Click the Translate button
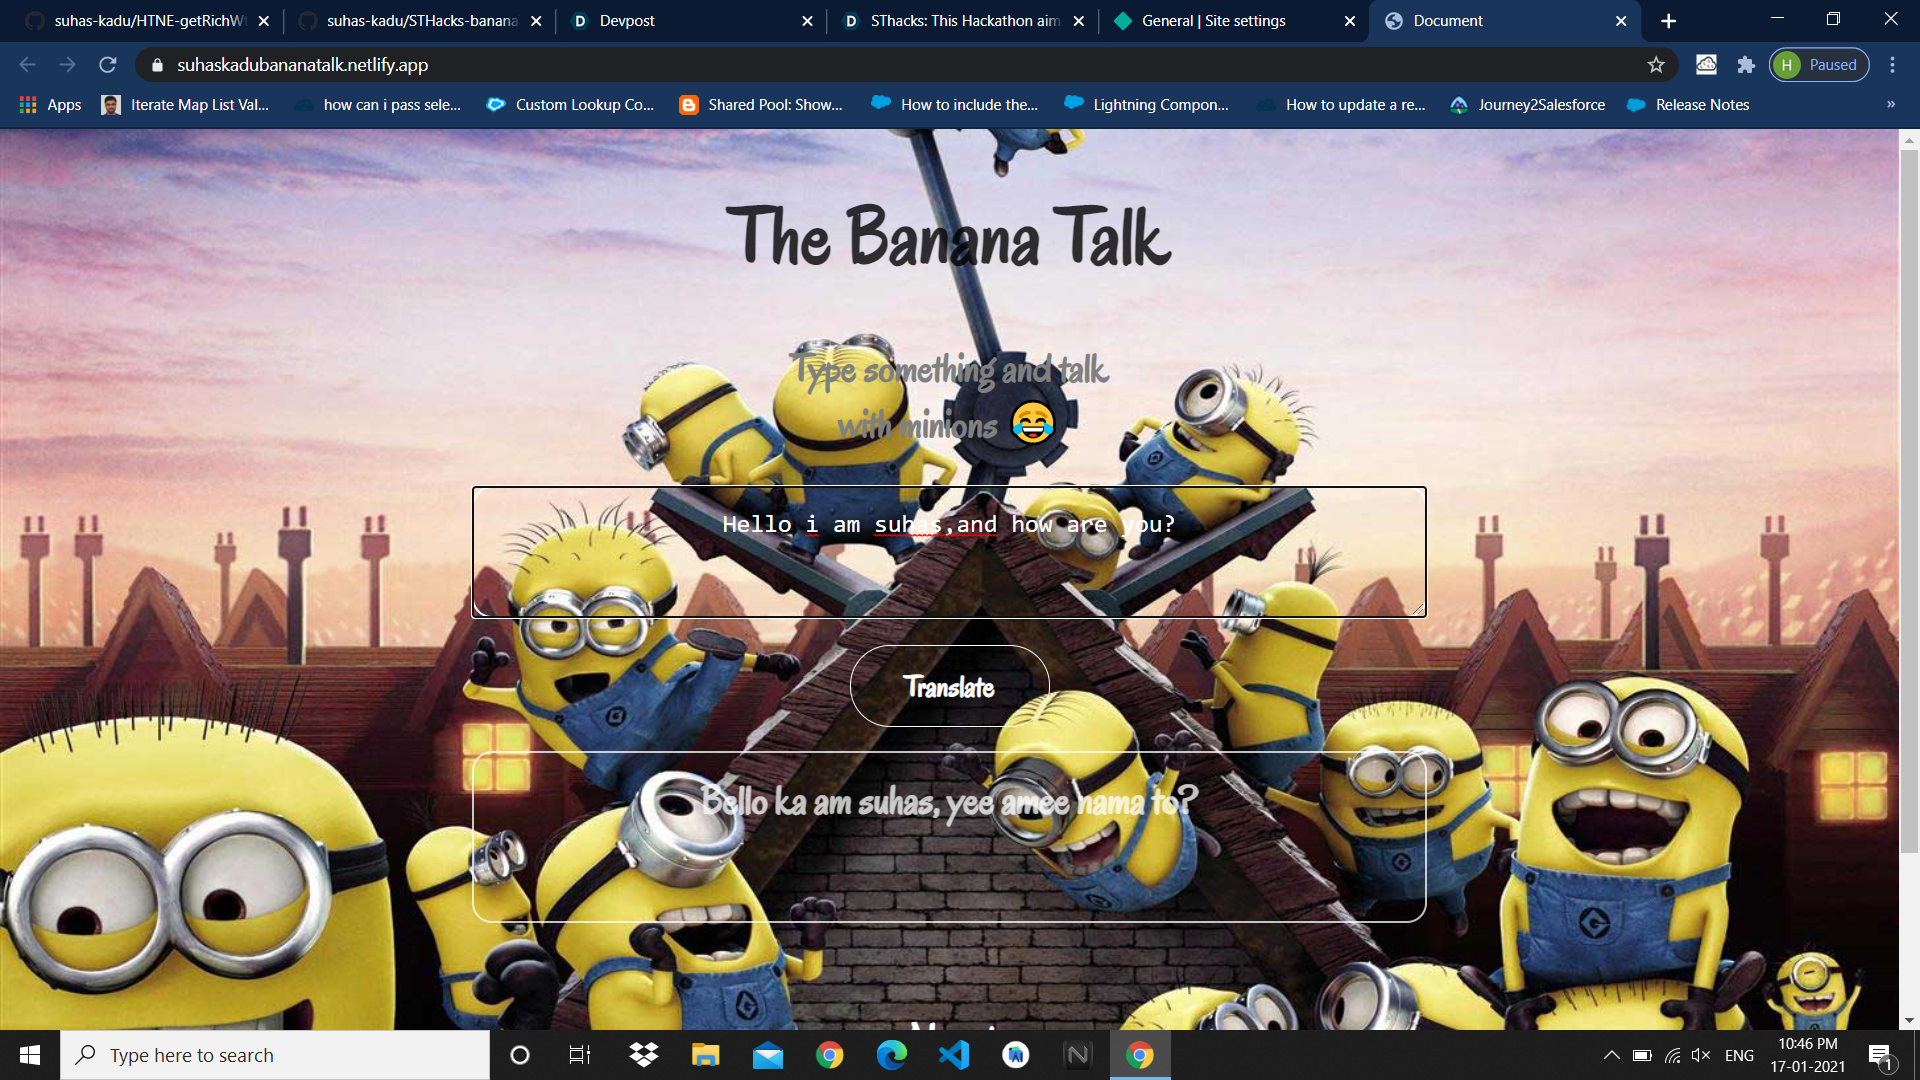Viewport: 1920px width, 1080px height. click(949, 686)
